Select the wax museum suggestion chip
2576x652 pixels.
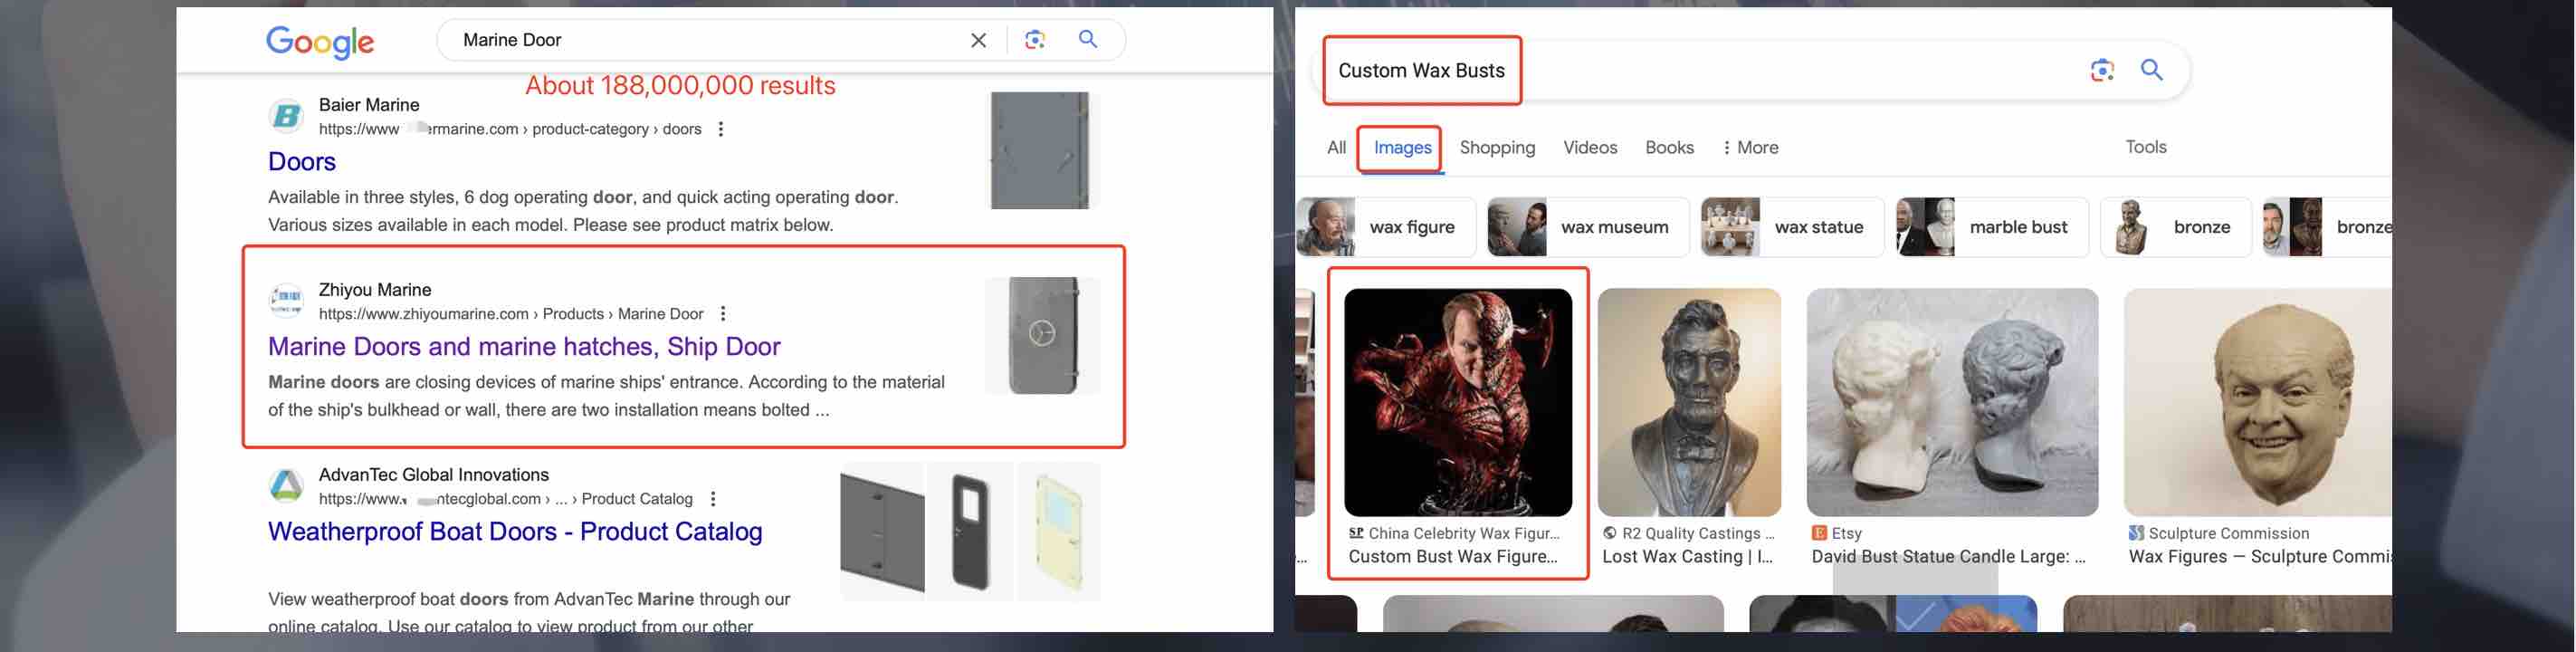tap(1588, 227)
